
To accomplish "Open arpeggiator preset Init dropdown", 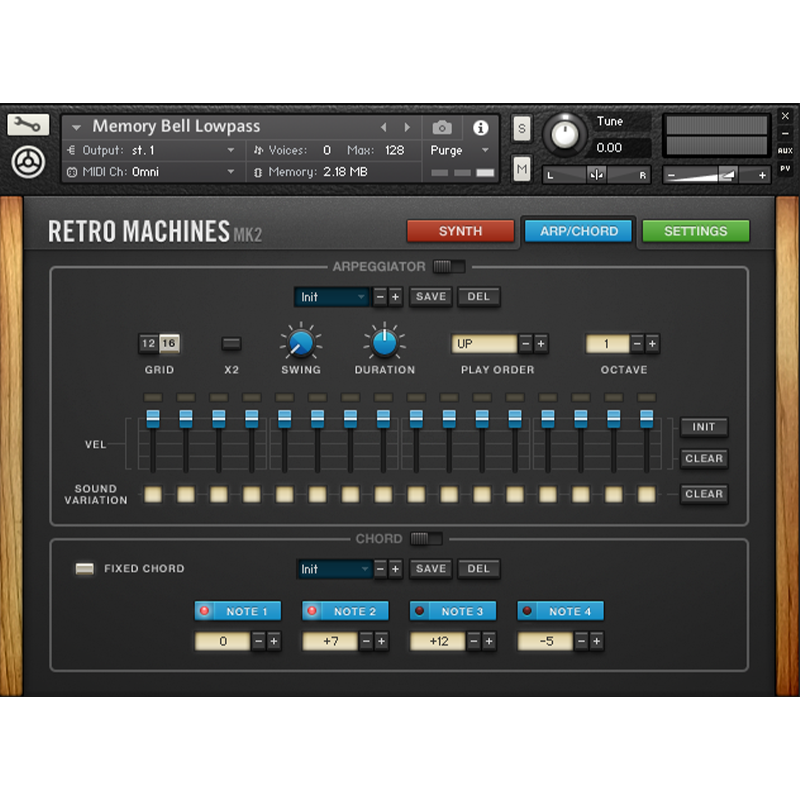I will (x=332, y=297).
